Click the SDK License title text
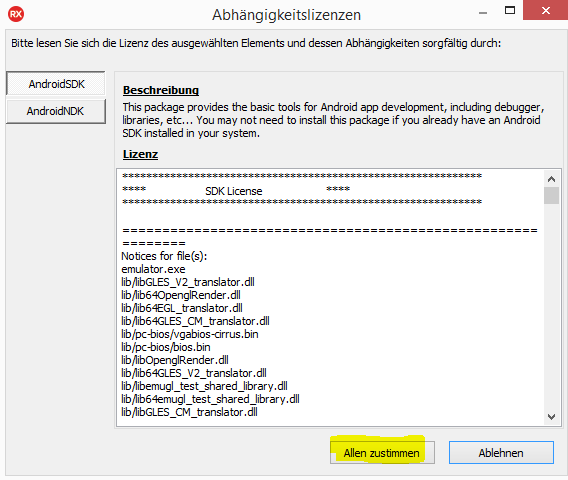568x480 pixels. [234, 191]
